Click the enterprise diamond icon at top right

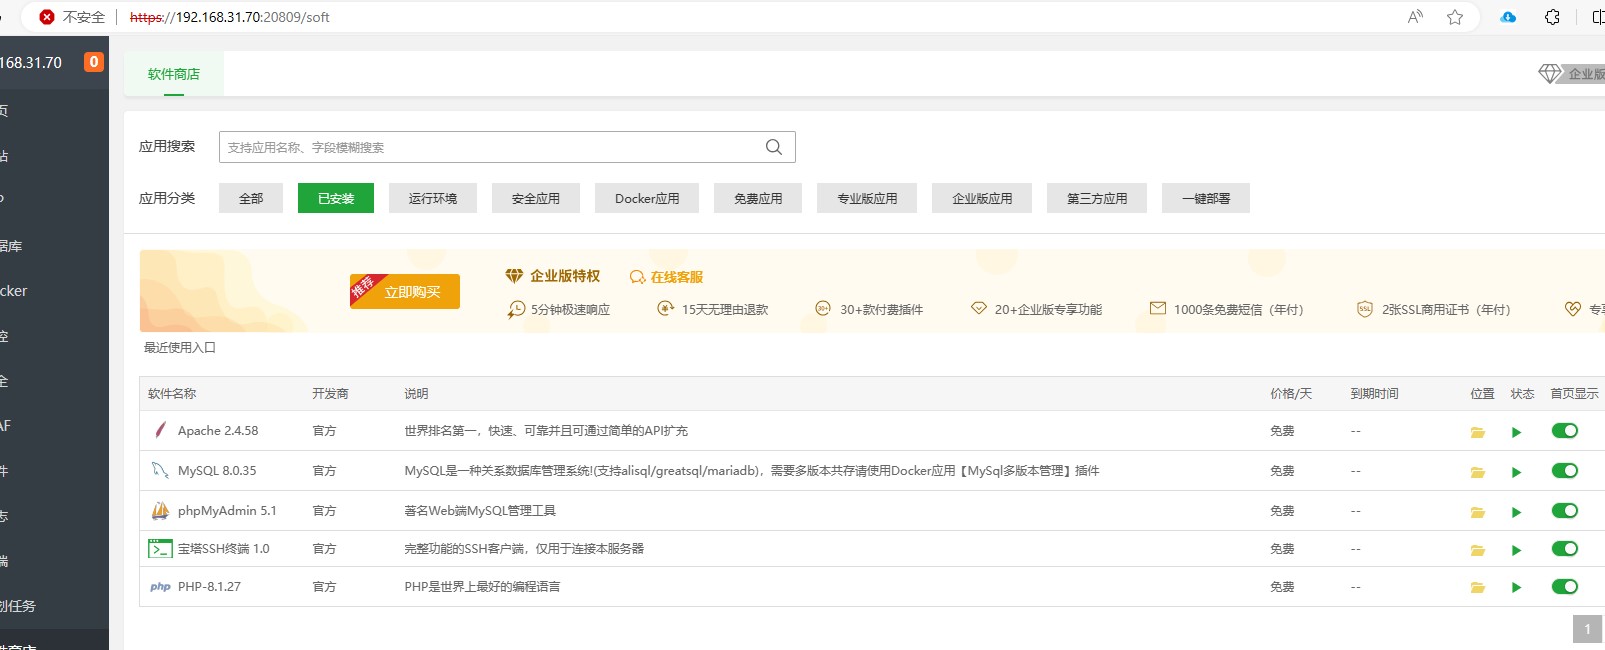point(1550,73)
